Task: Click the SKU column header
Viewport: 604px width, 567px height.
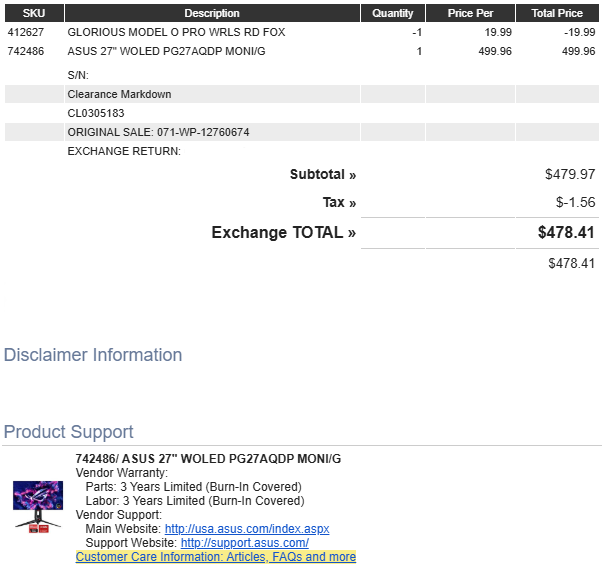Action: (34, 13)
